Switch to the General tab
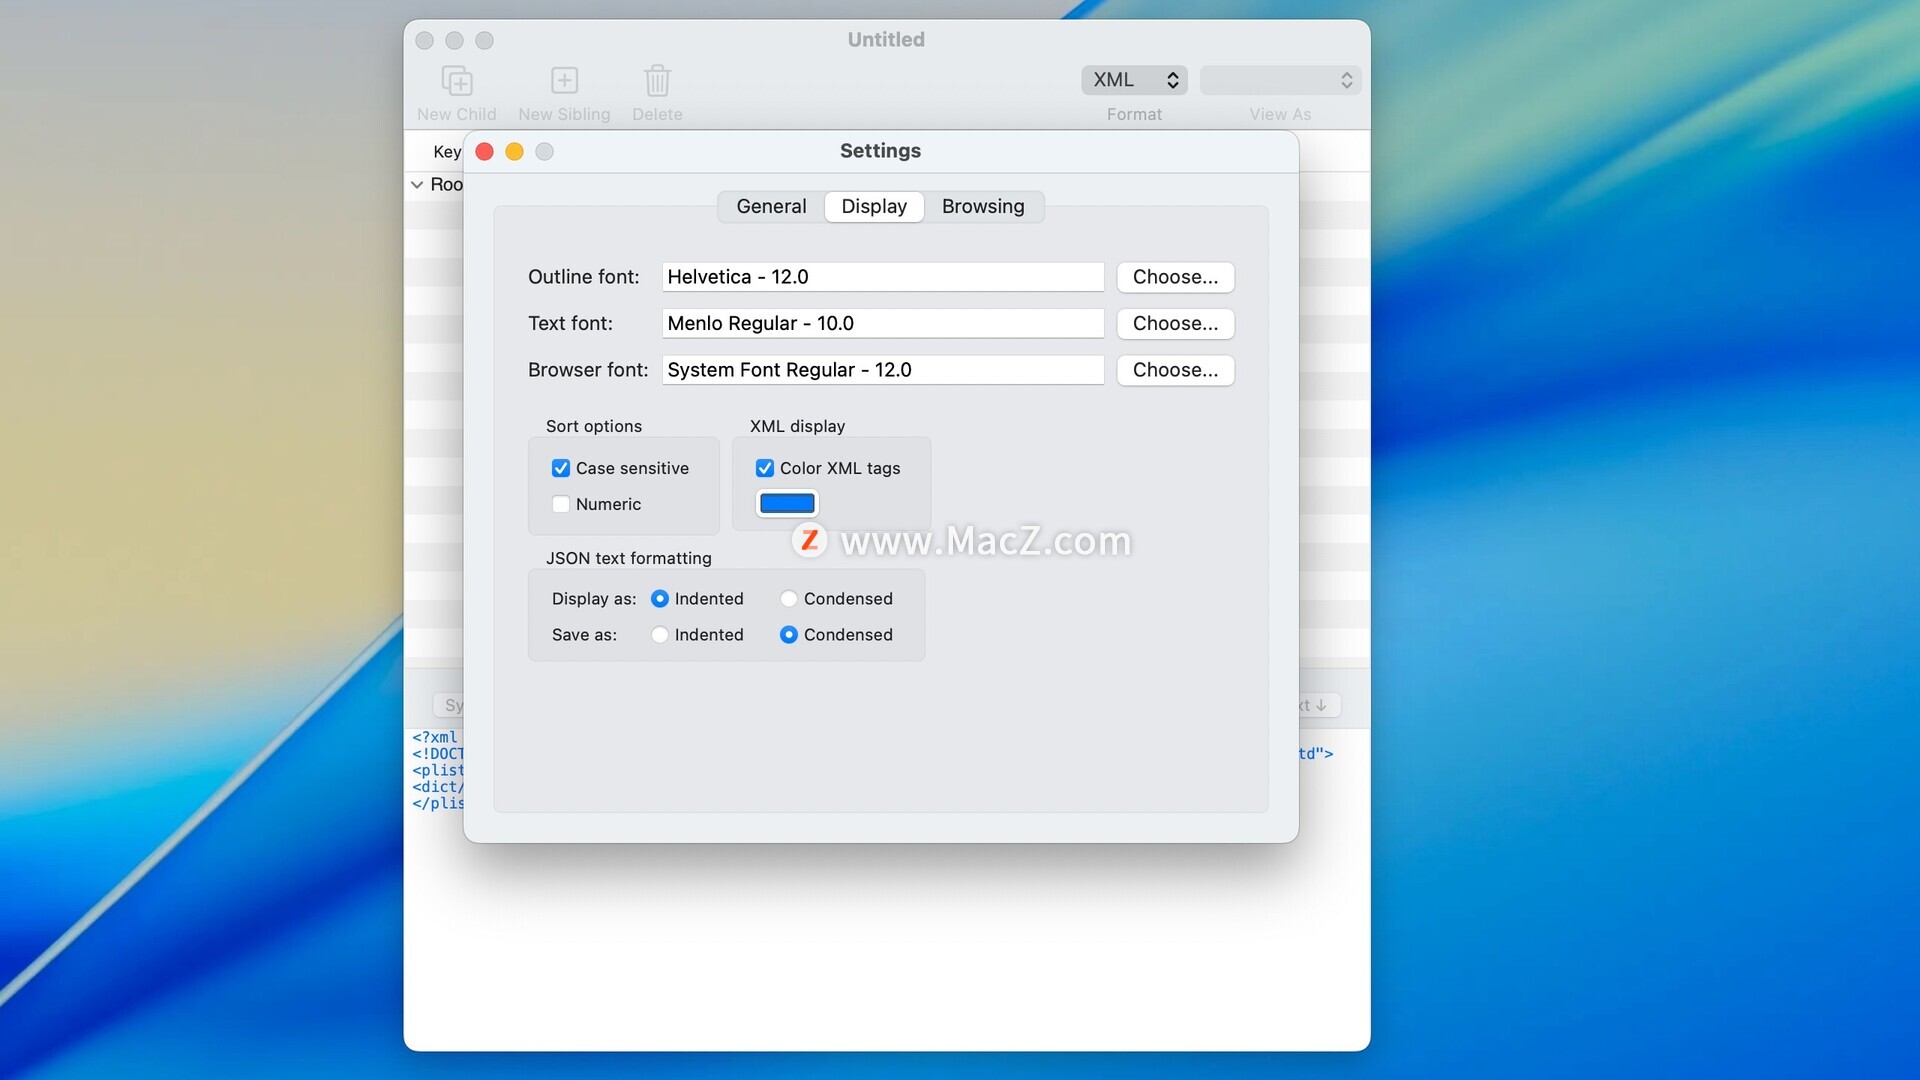The width and height of the screenshot is (1920, 1080). tap(771, 207)
